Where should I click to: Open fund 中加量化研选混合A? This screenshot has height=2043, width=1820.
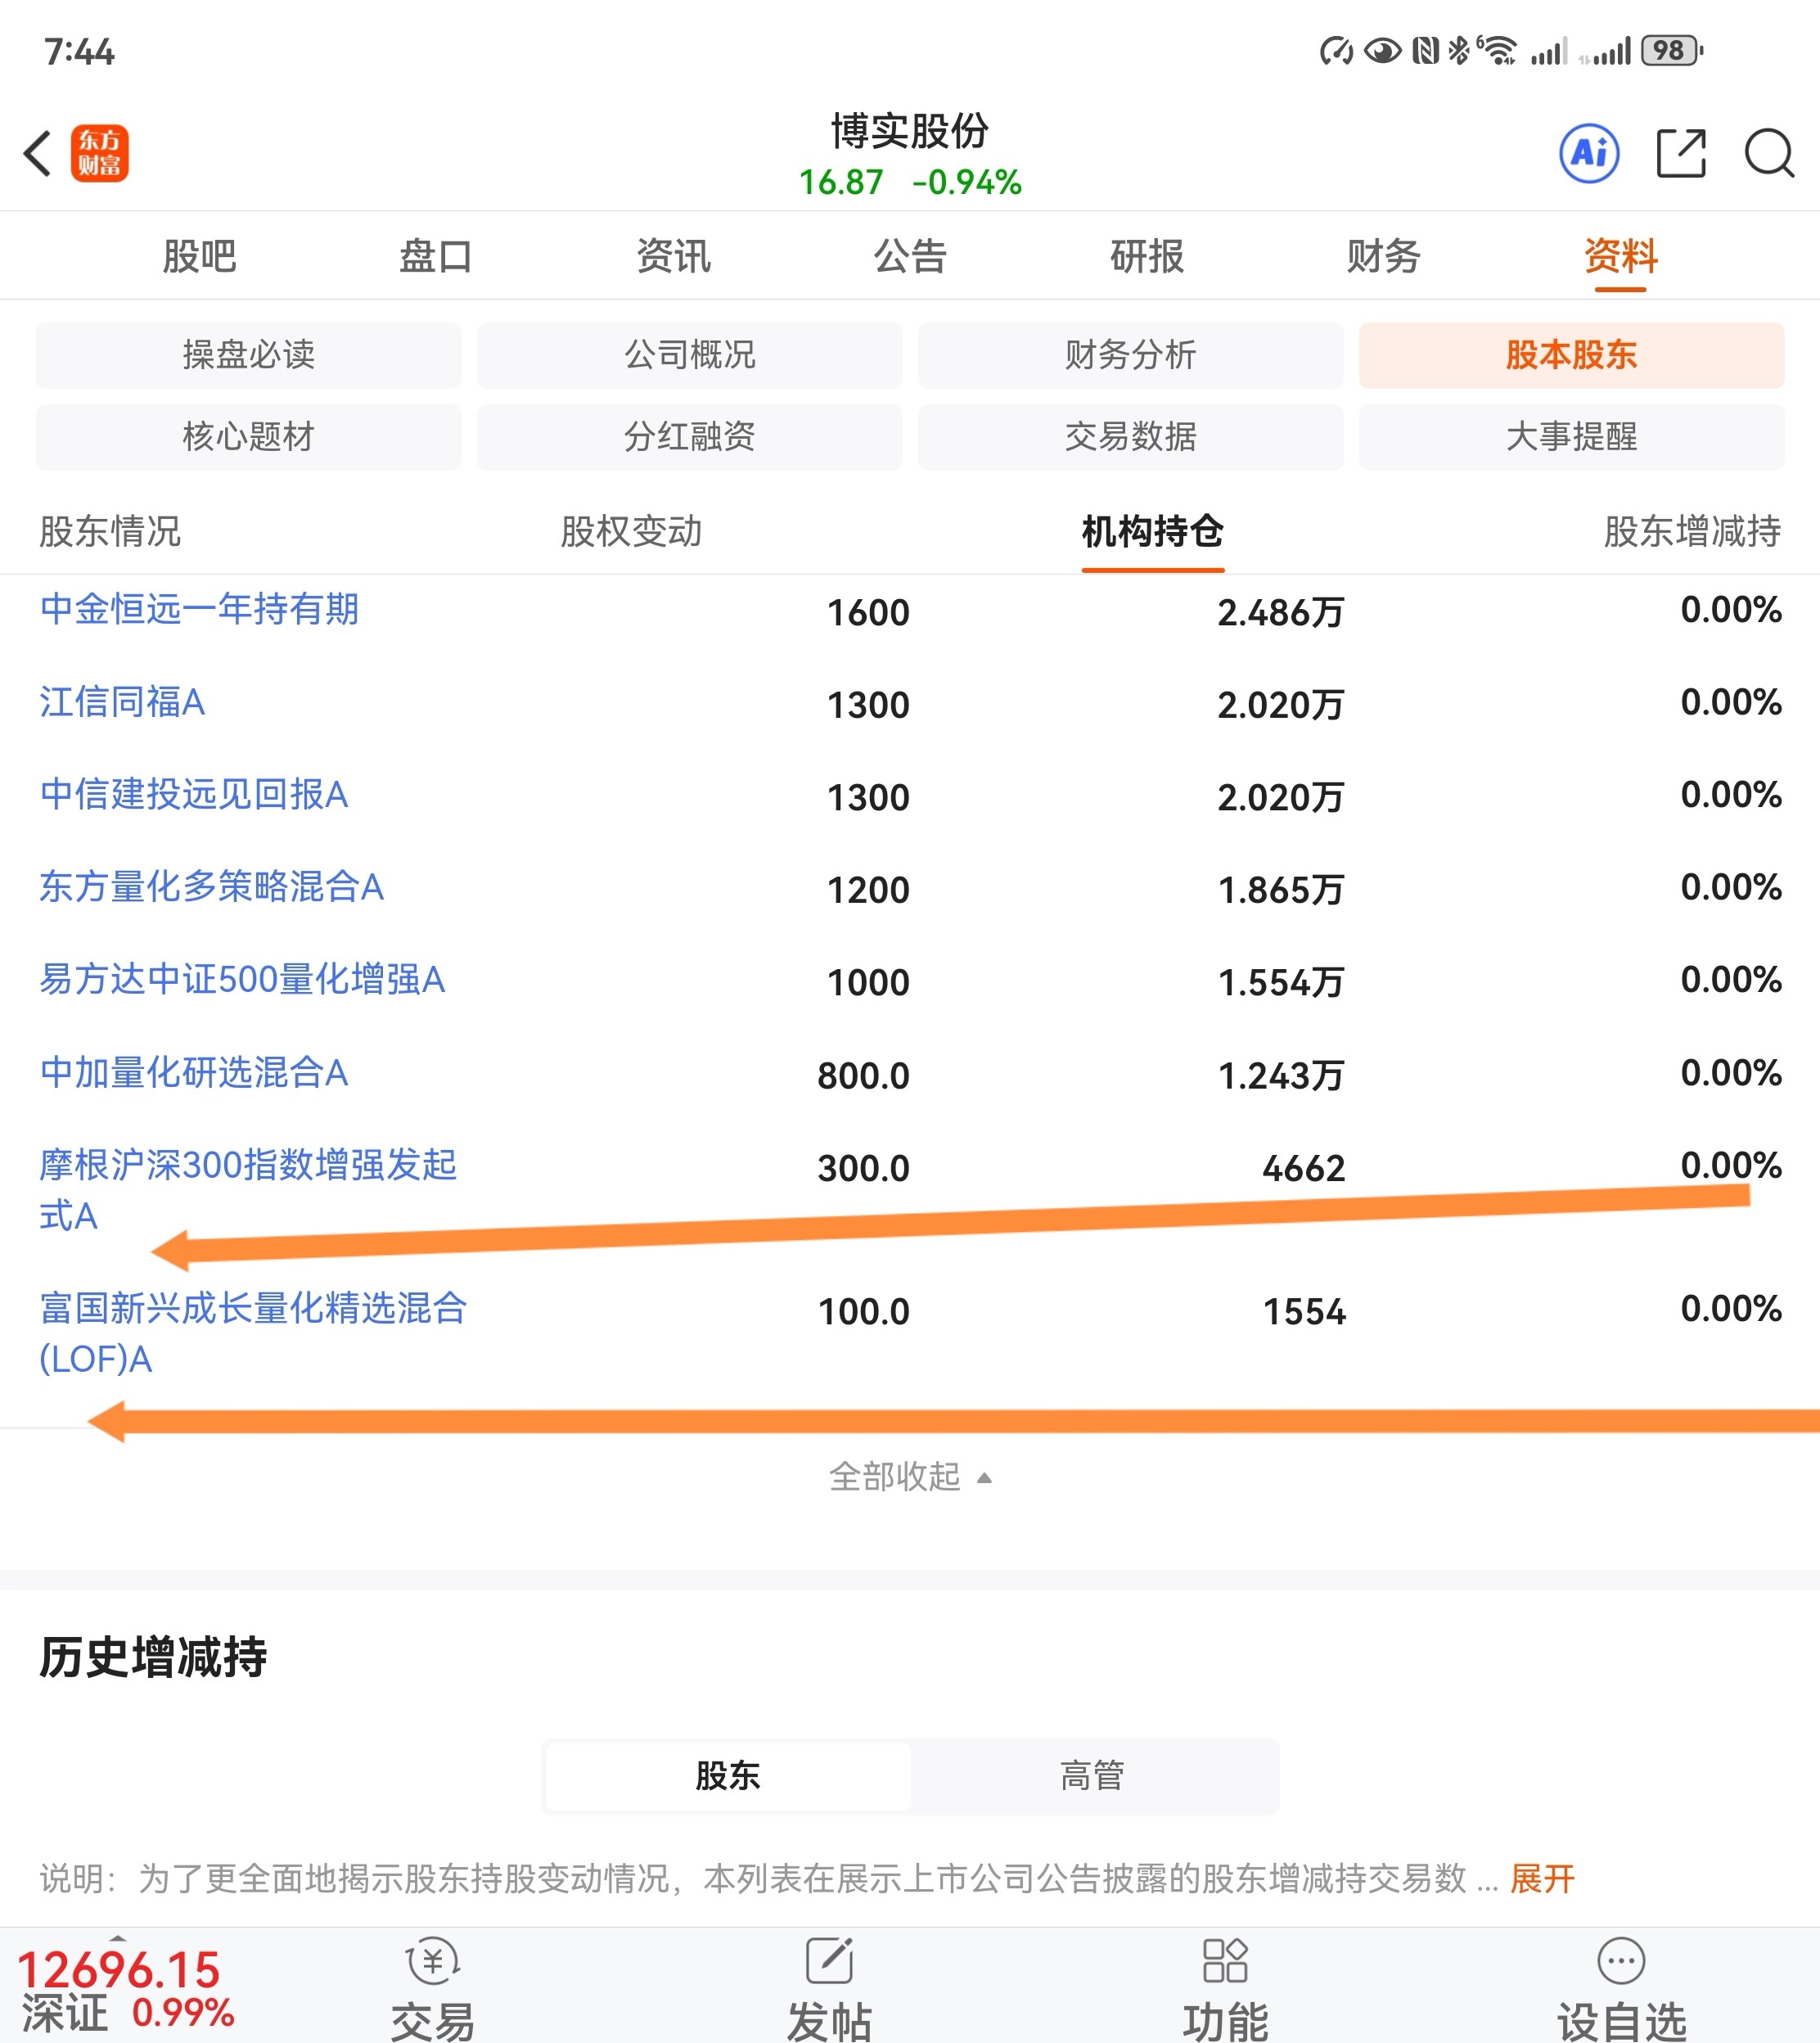coord(194,1073)
